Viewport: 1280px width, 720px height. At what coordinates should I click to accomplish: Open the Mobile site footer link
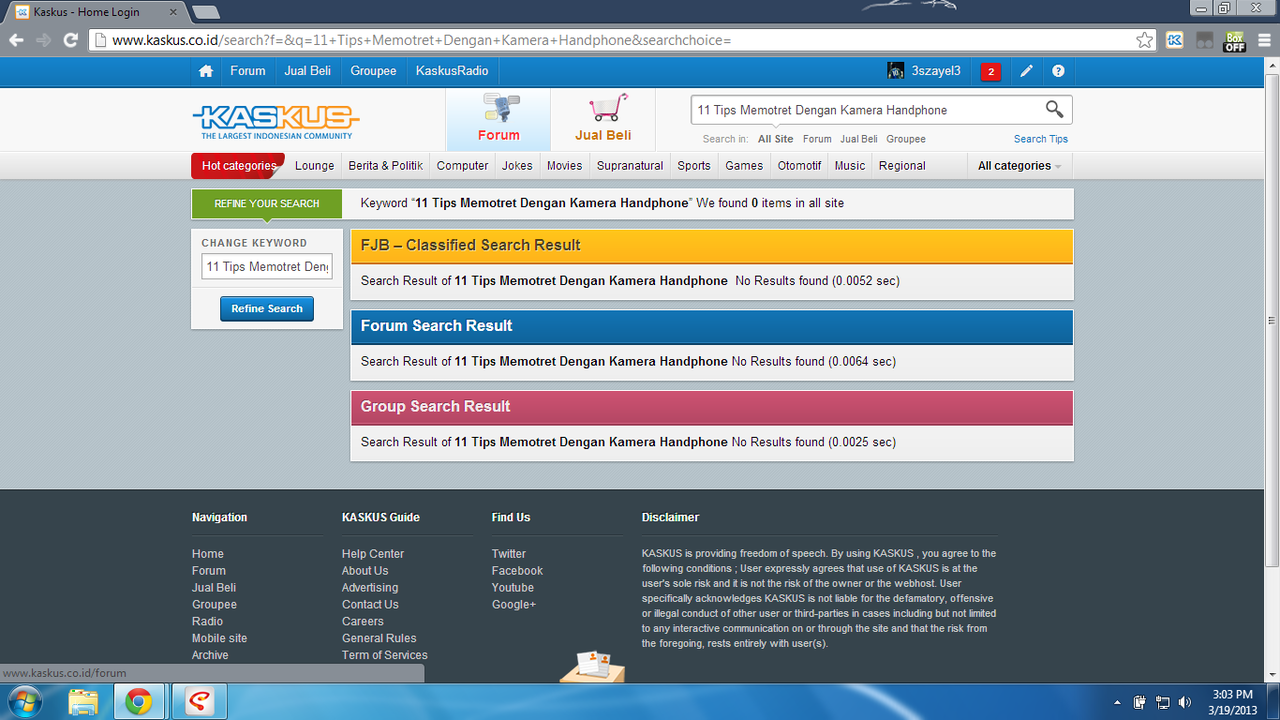tap(219, 638)
